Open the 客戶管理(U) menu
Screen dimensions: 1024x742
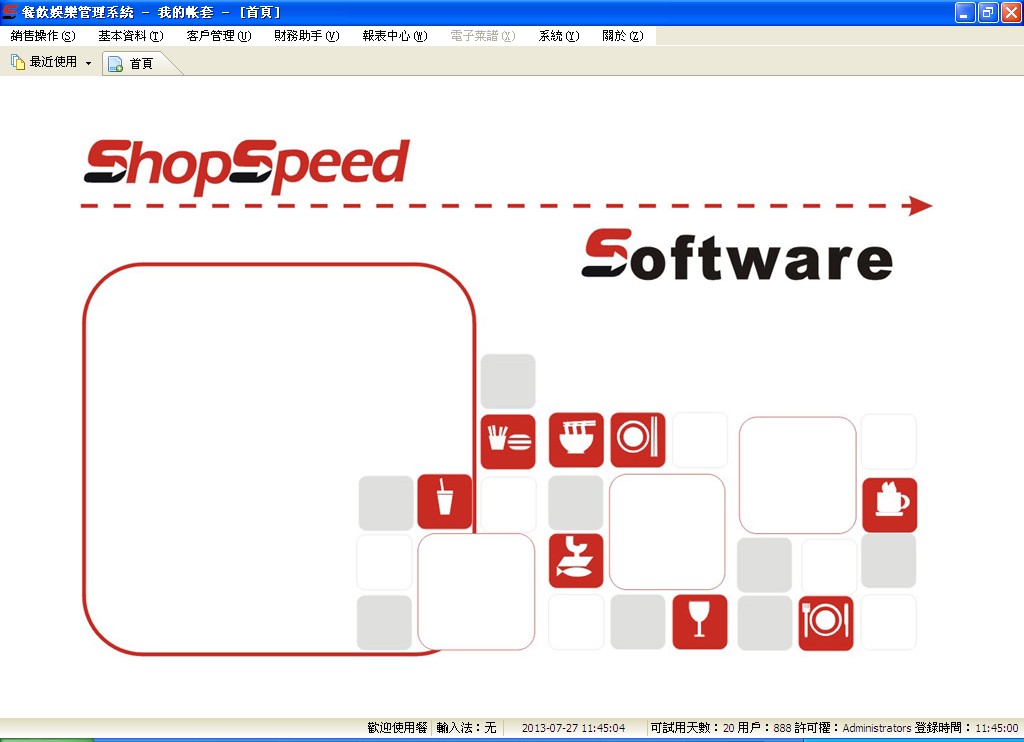[x=219, y=36]
